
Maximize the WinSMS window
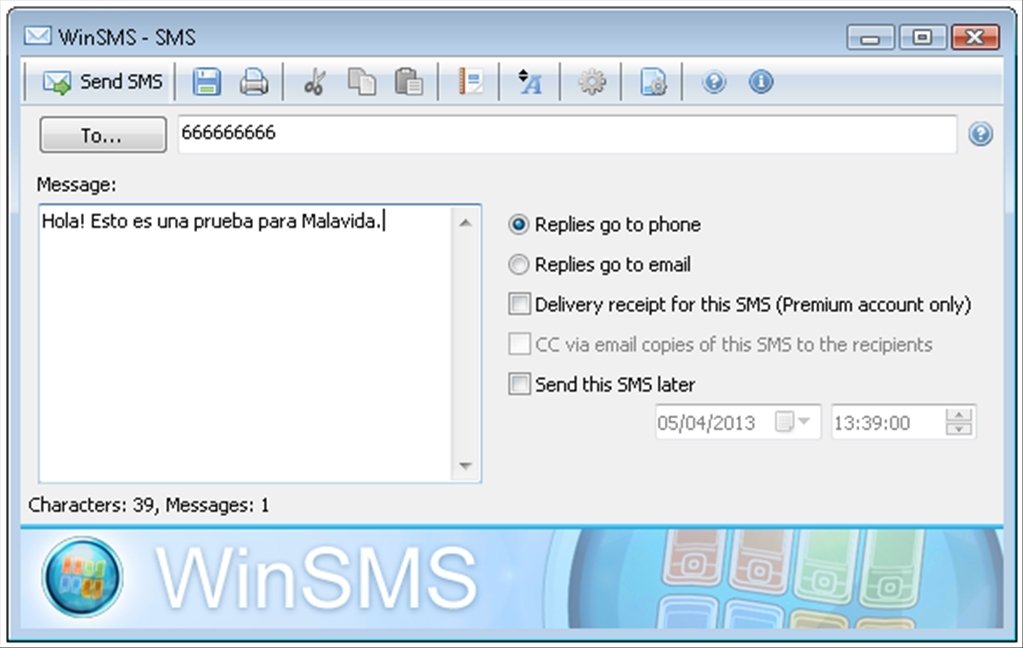tap(922, 37)
